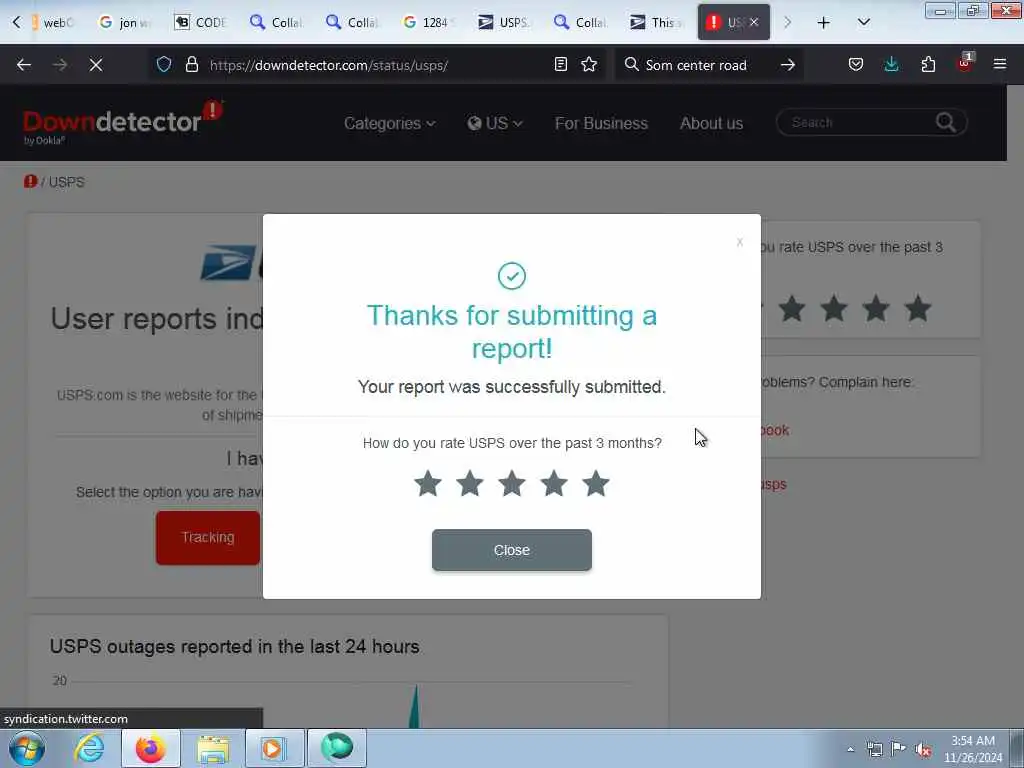This screenshot has height=768, width=1024.
Task: Close the active Downdetector tab
Action: (x=754, y=22)
